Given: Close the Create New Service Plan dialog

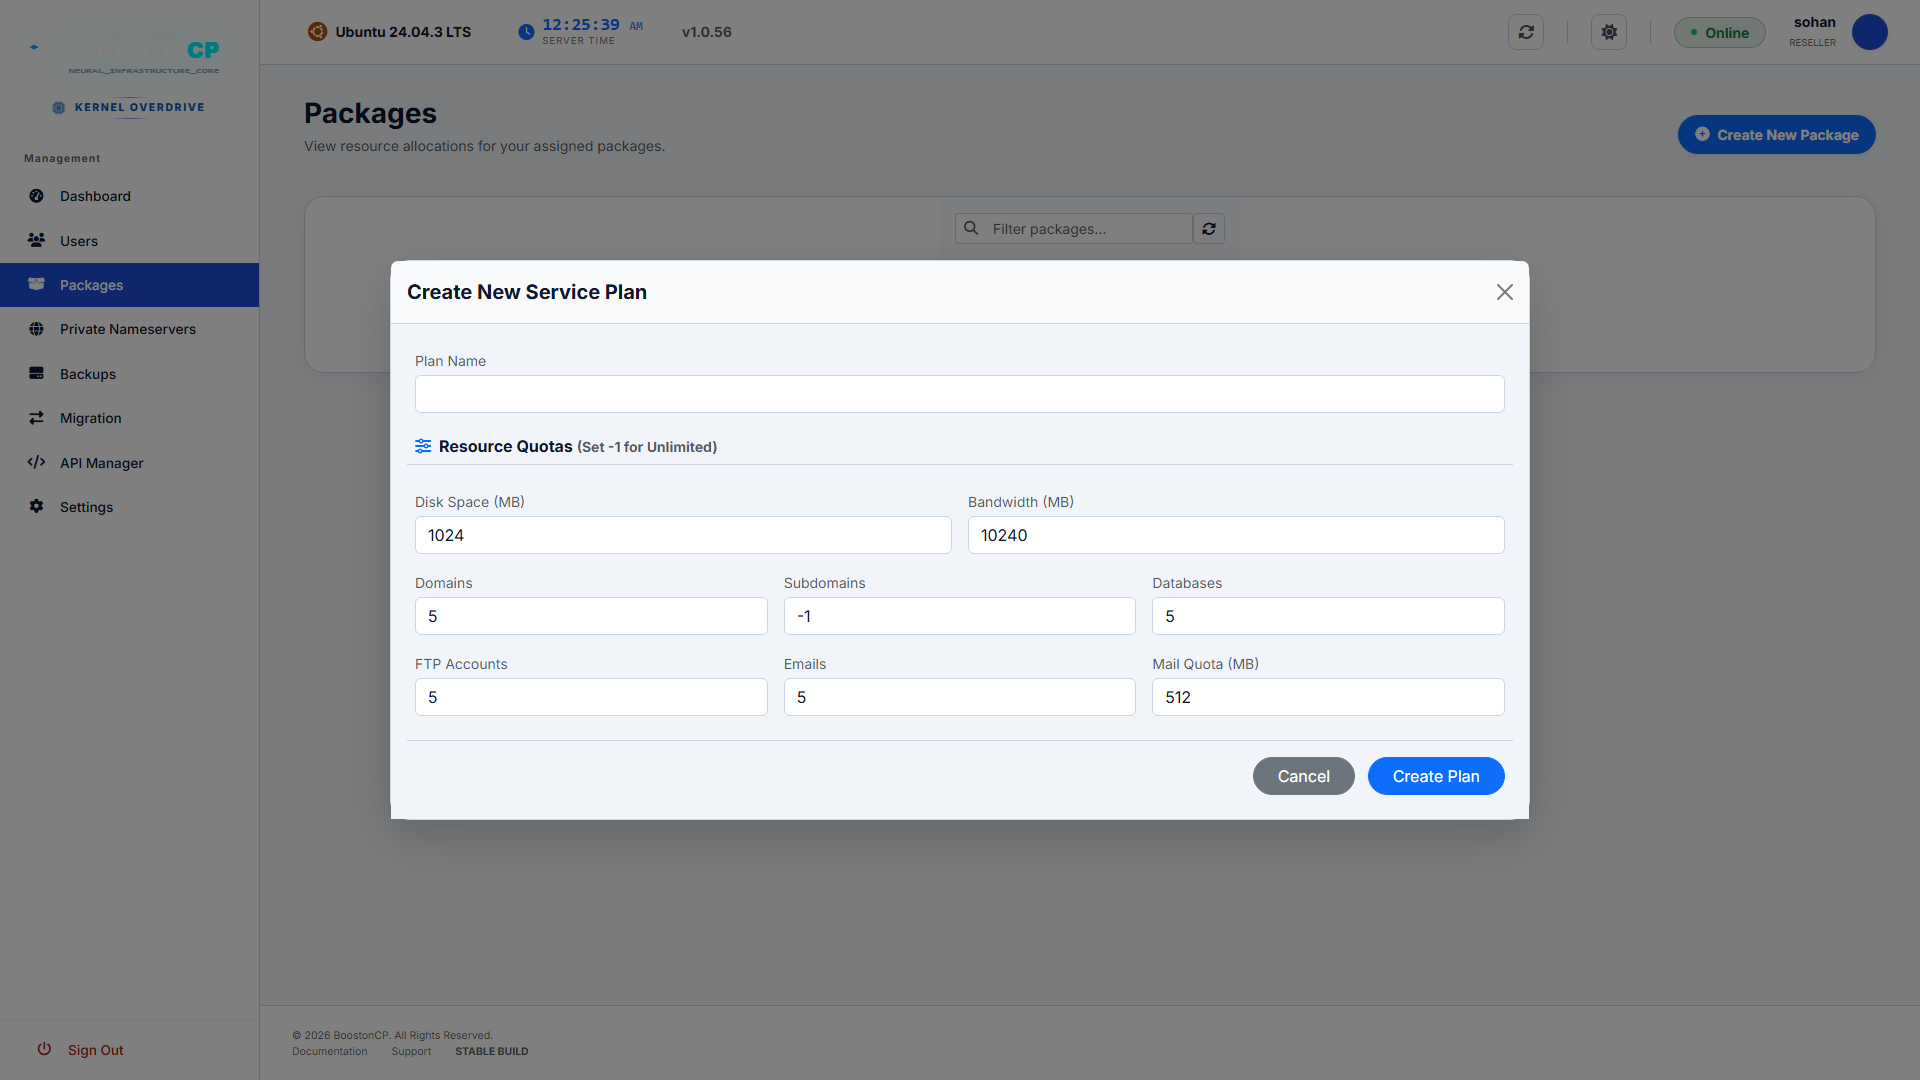Looking at the screenshot, I should (x=1504, y=292).
